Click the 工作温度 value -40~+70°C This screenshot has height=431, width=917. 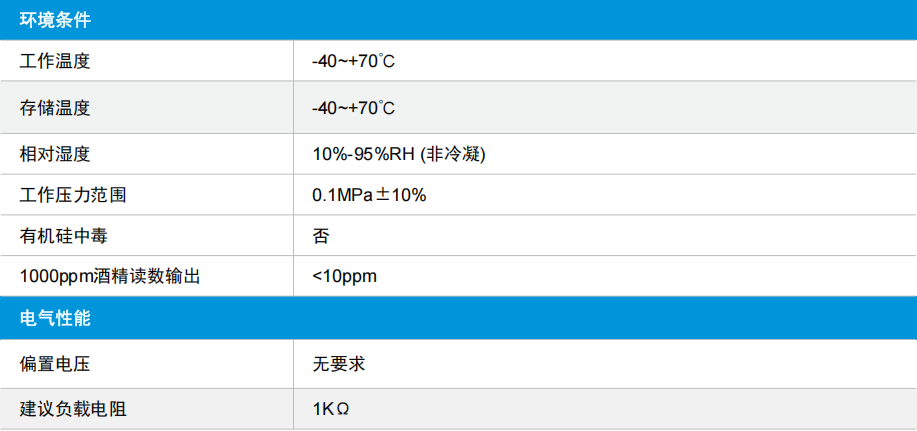(x=354, y=61)
